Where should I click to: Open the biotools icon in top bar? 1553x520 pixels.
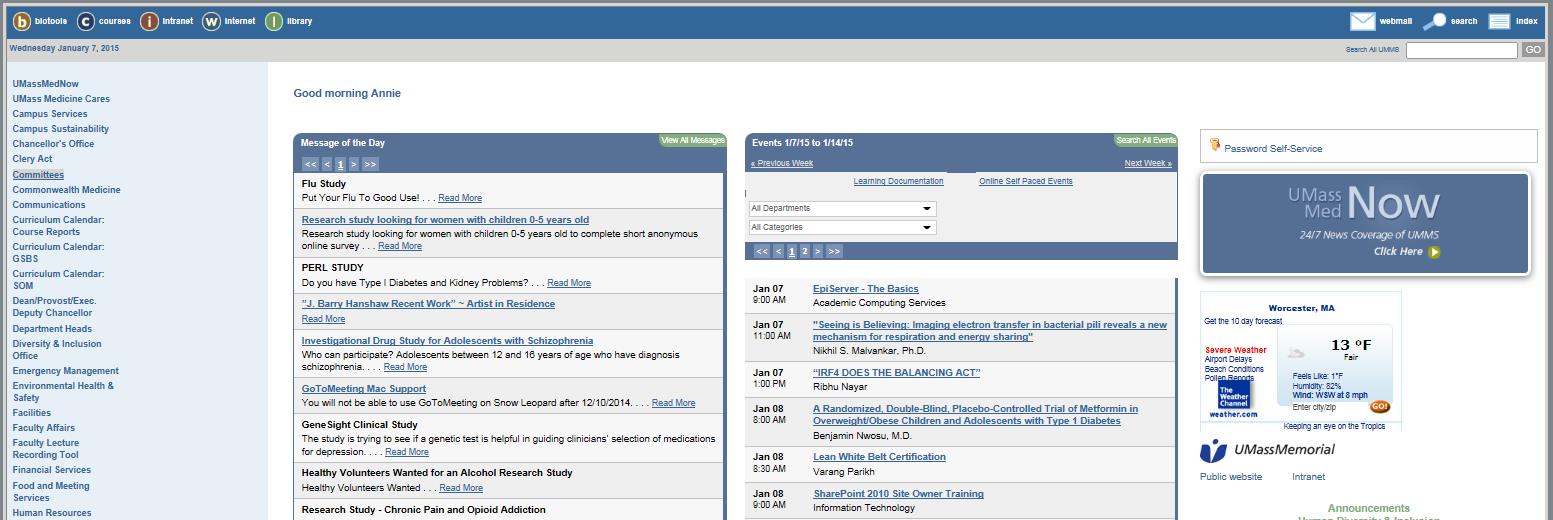[21, 21]
